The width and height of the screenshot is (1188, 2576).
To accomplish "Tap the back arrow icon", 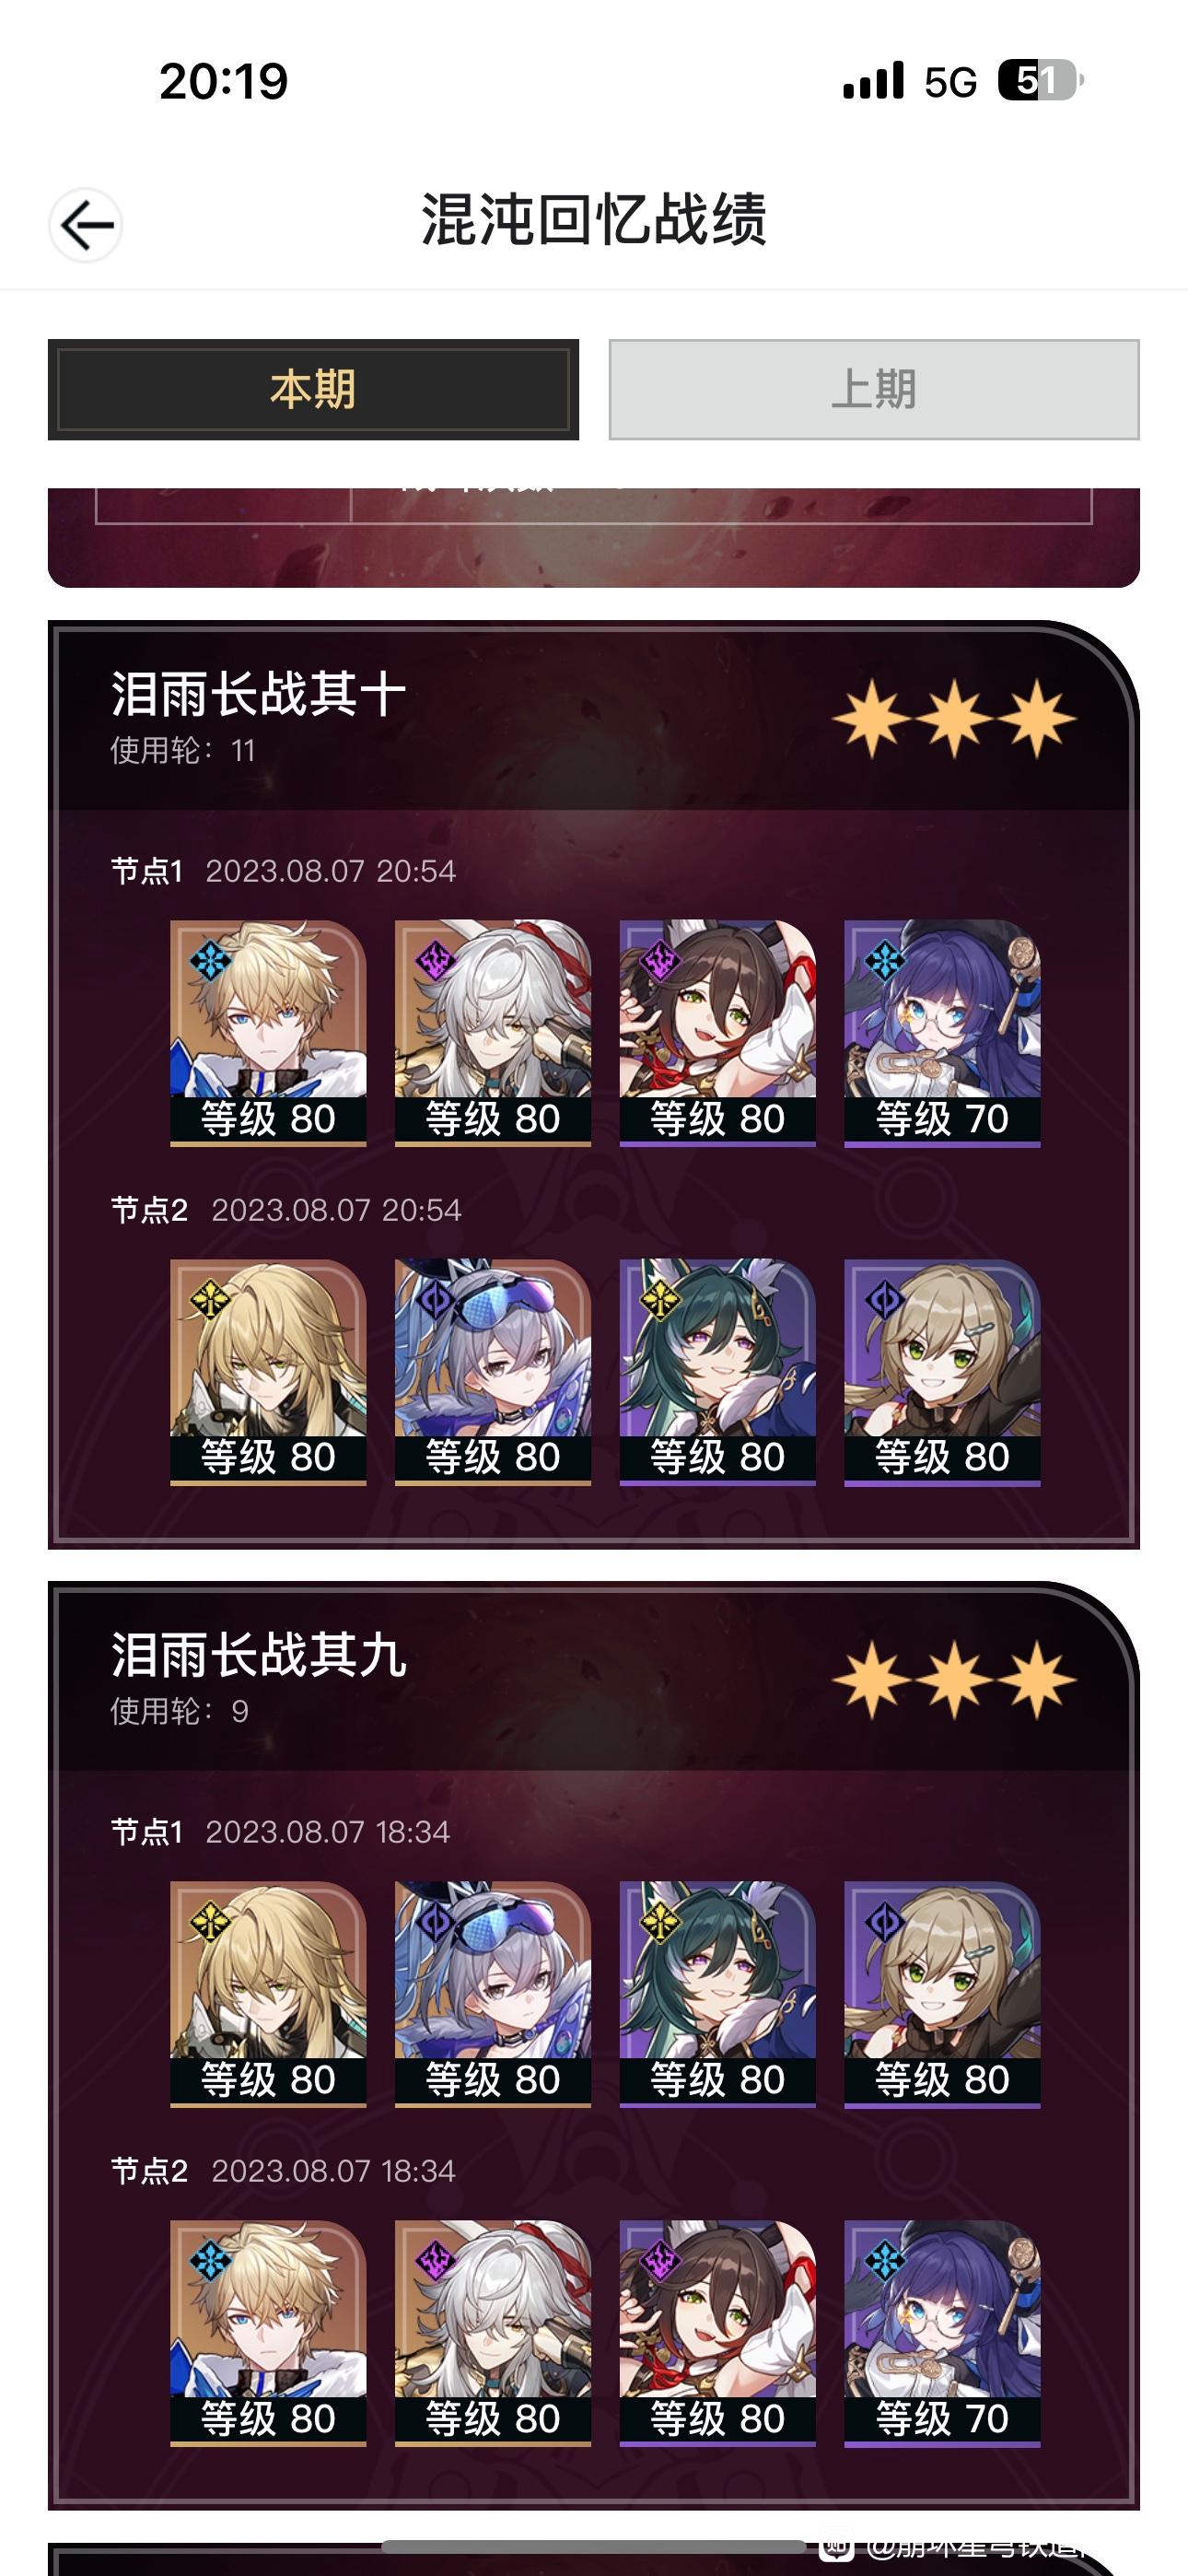I will pos(86,225).
